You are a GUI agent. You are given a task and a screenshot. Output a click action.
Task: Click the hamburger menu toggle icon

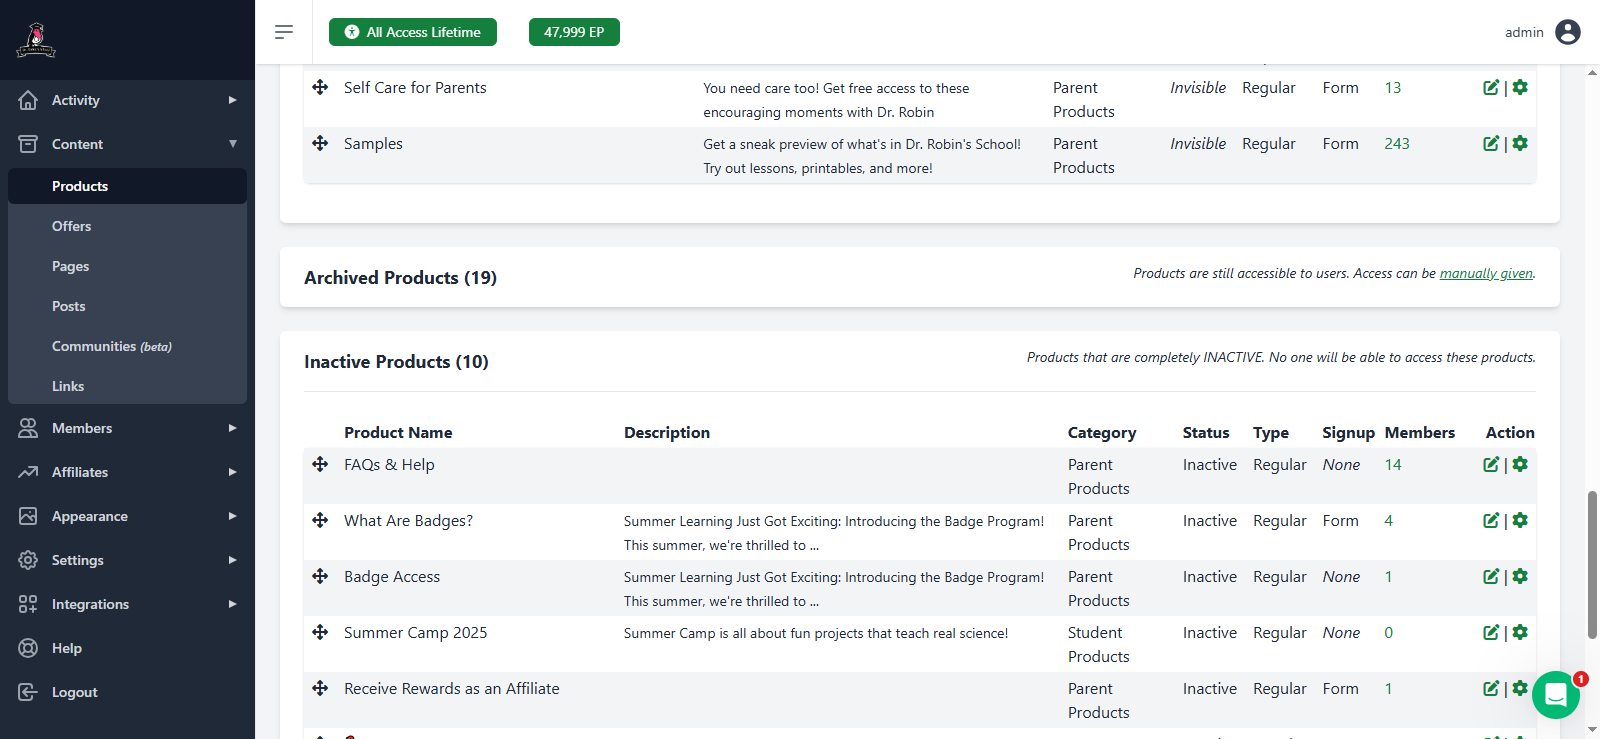tap(284, 32)
